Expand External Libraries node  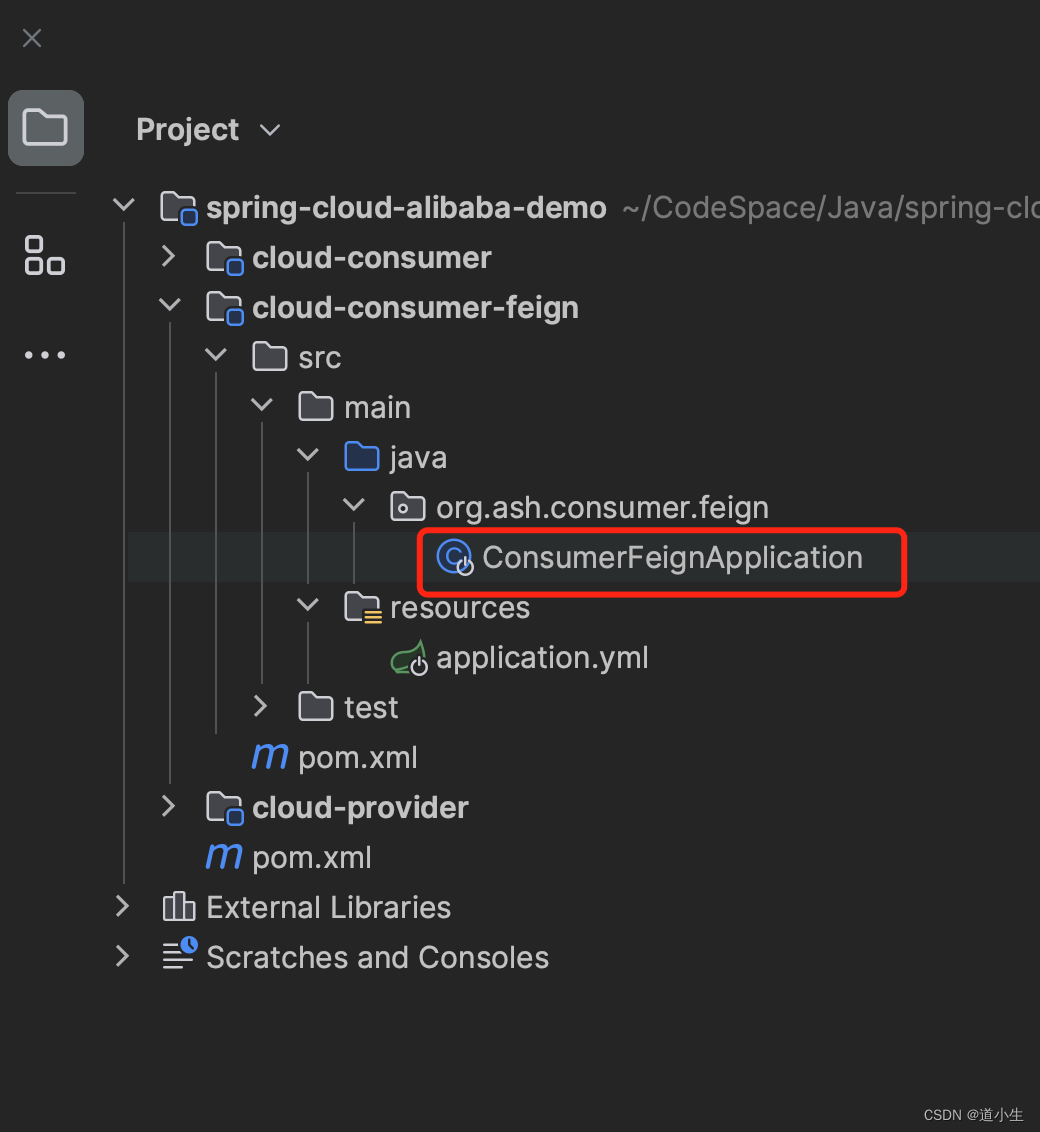[122, 906]
